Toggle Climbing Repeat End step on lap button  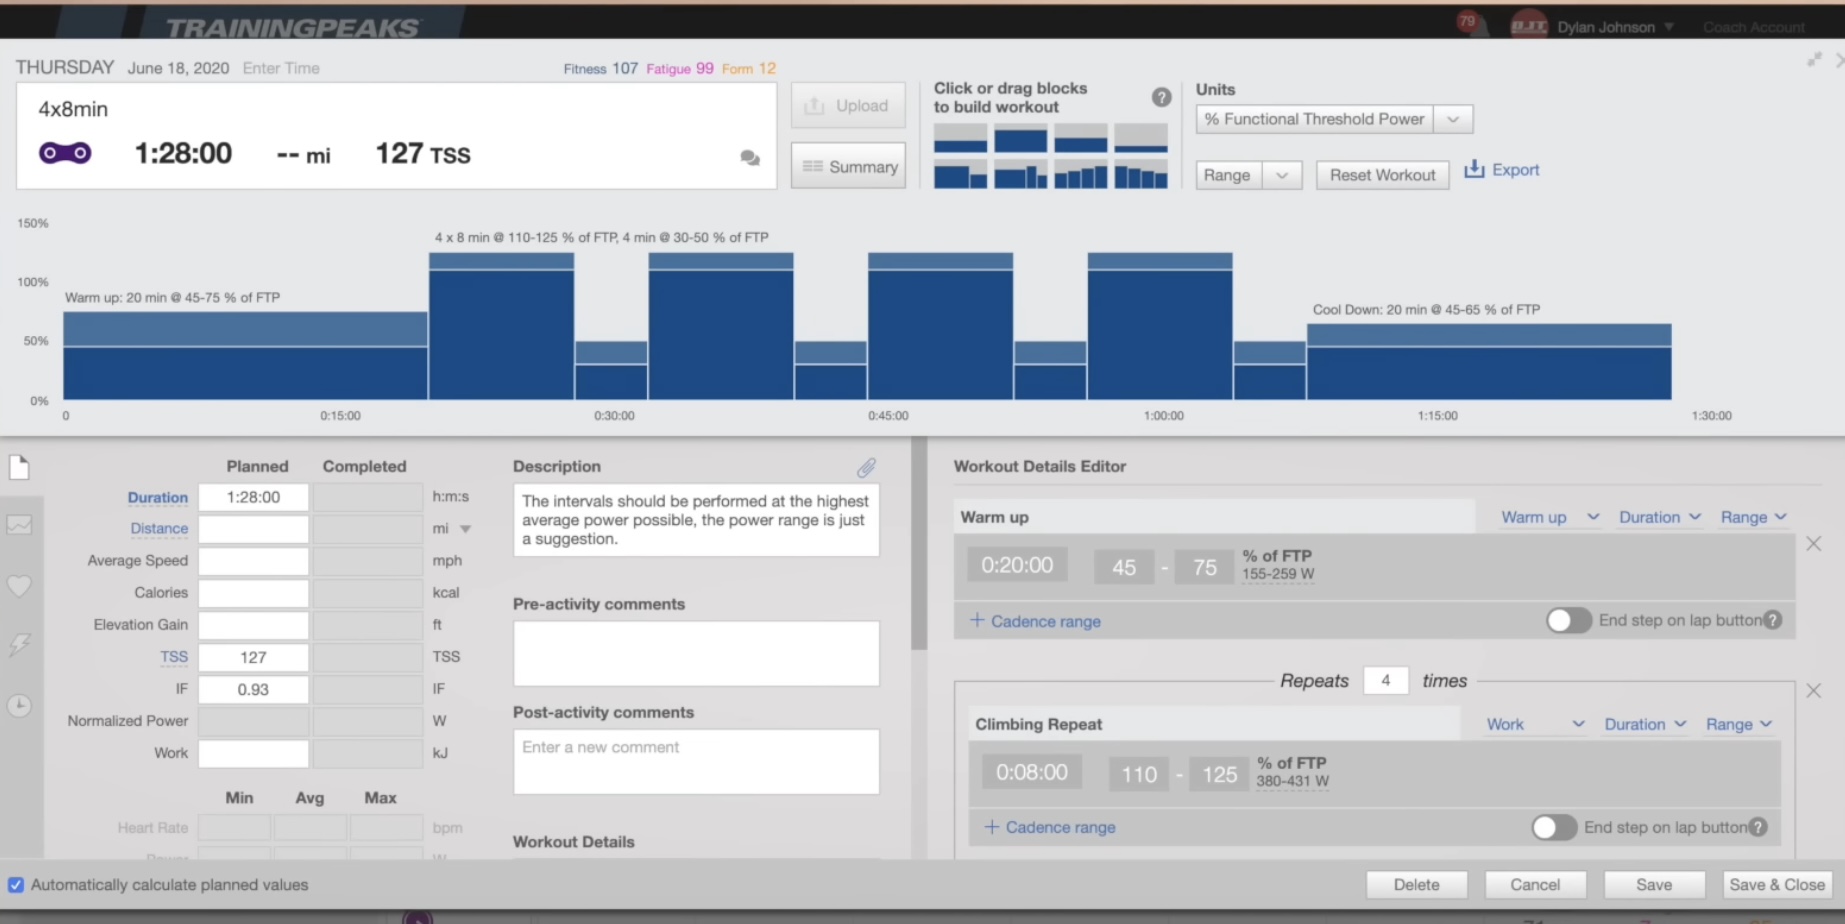tap(1553, 827)
